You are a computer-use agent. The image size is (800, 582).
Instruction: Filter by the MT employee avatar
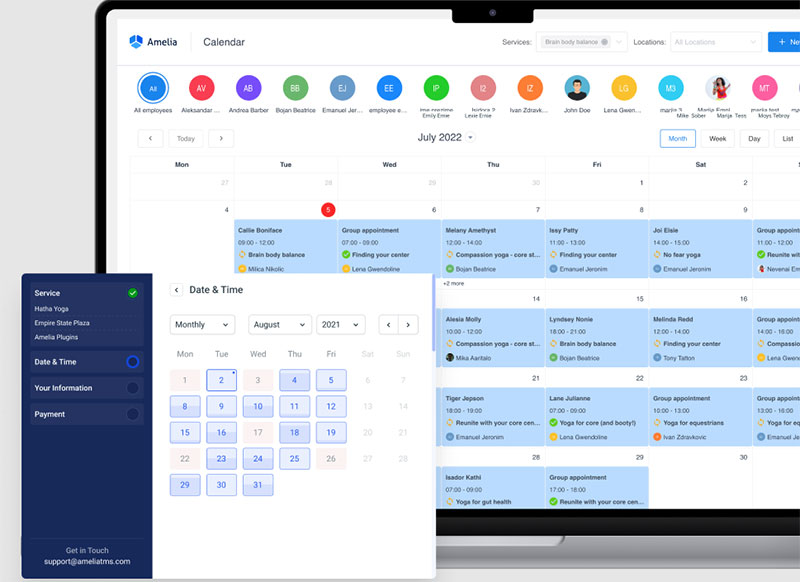point(764,88)
